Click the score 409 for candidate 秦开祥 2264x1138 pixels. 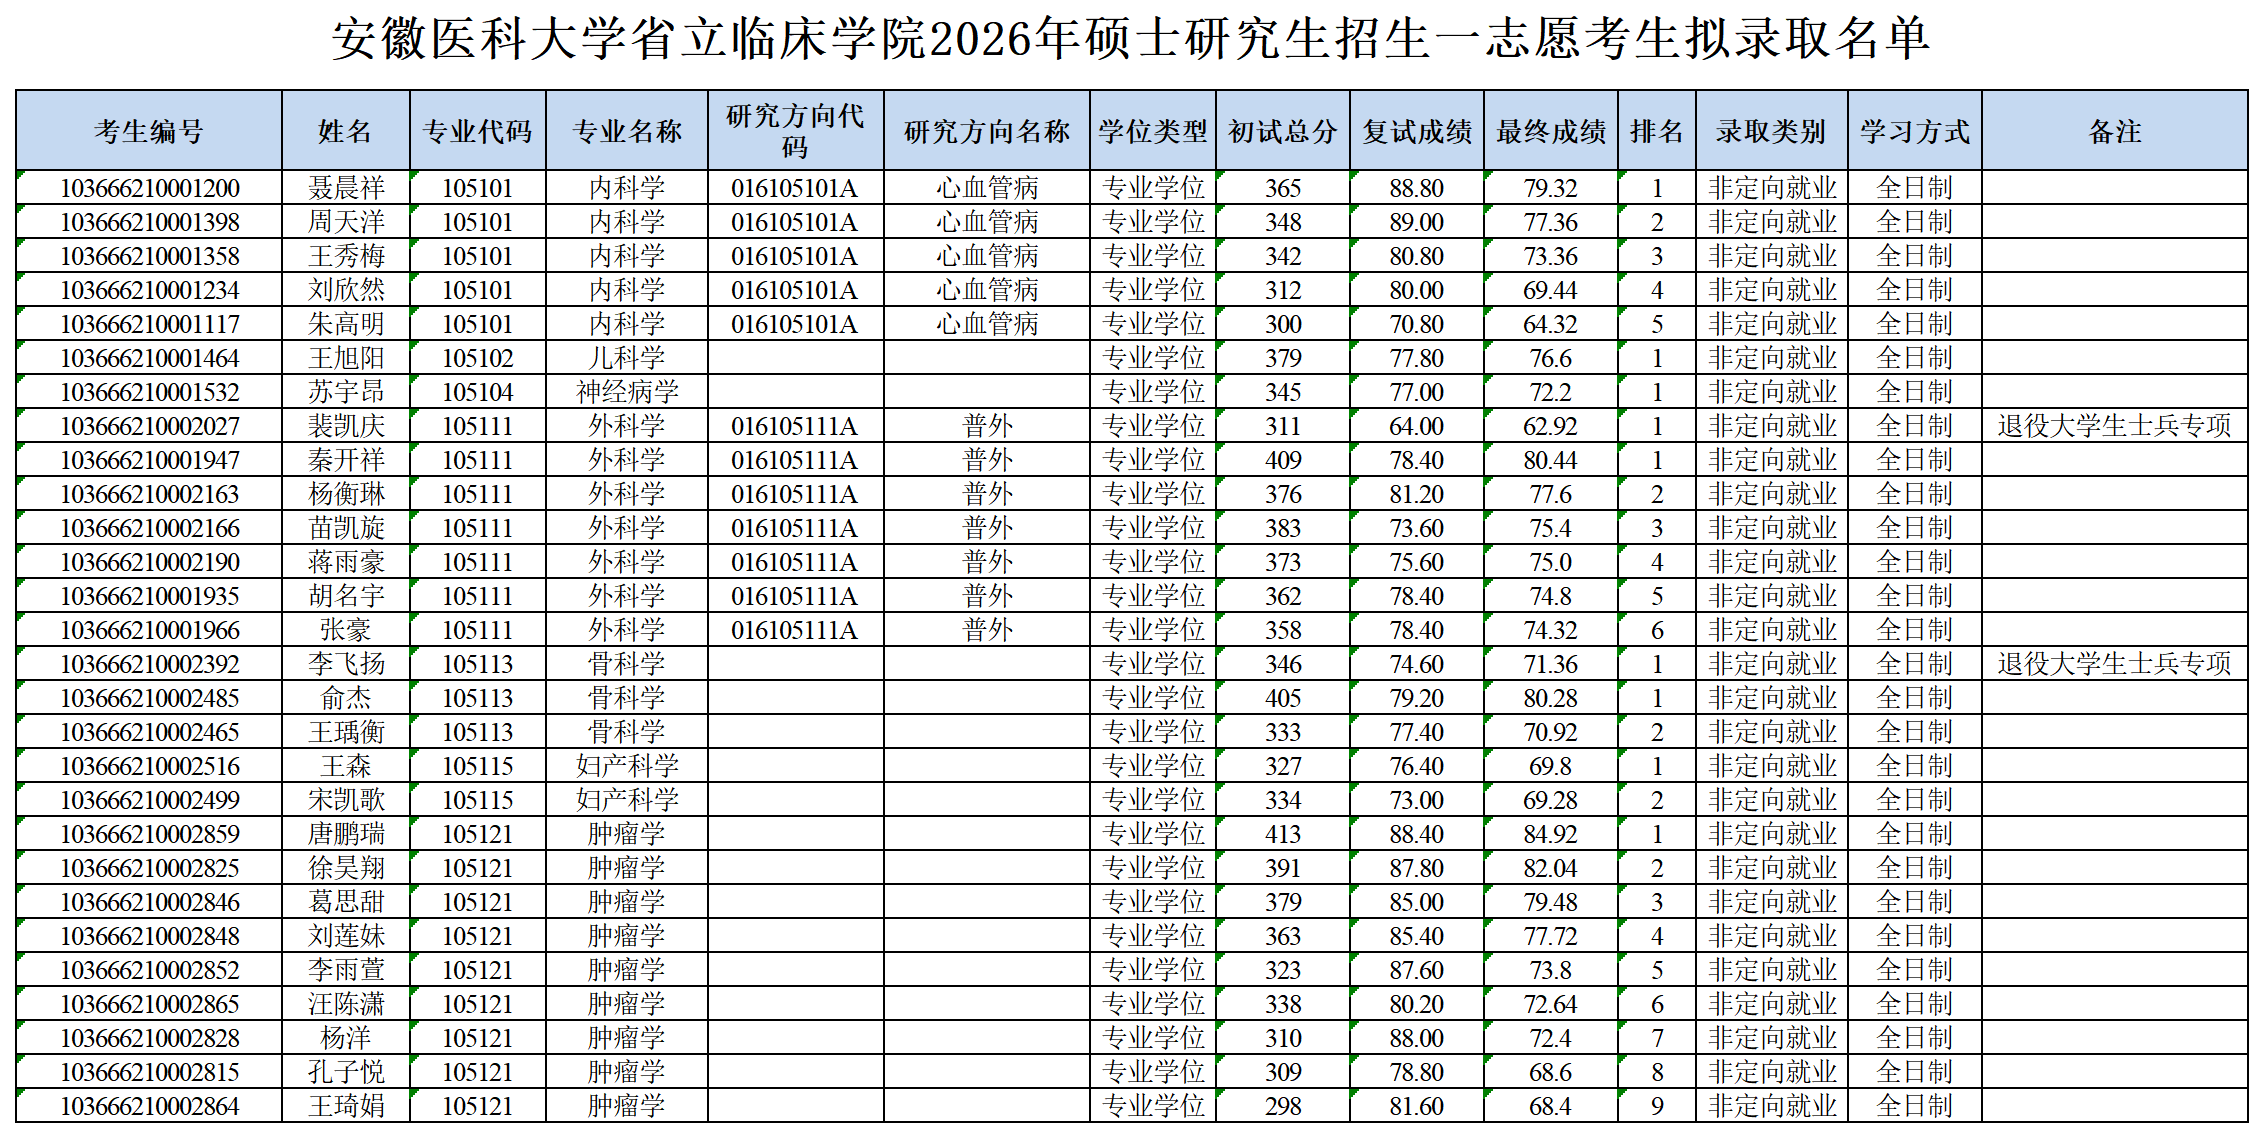(x=1283, y=459)
